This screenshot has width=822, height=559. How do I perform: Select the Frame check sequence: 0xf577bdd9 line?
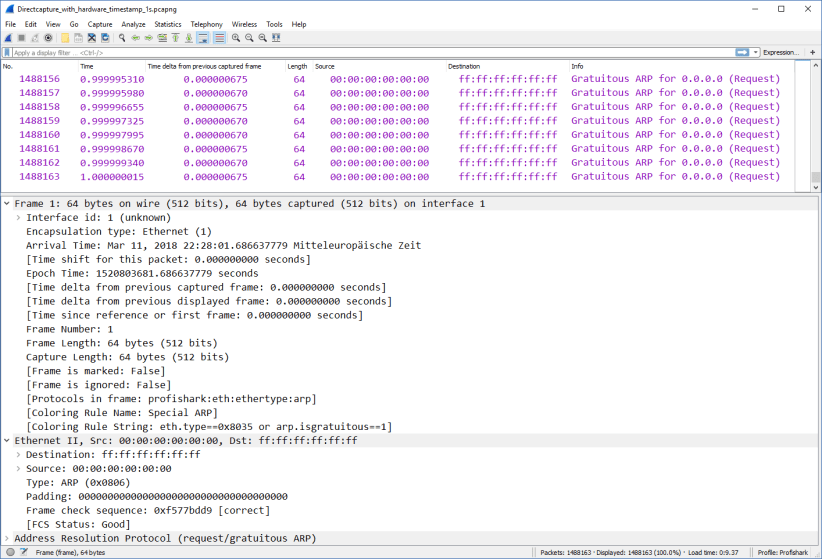[x=148, y=510]
